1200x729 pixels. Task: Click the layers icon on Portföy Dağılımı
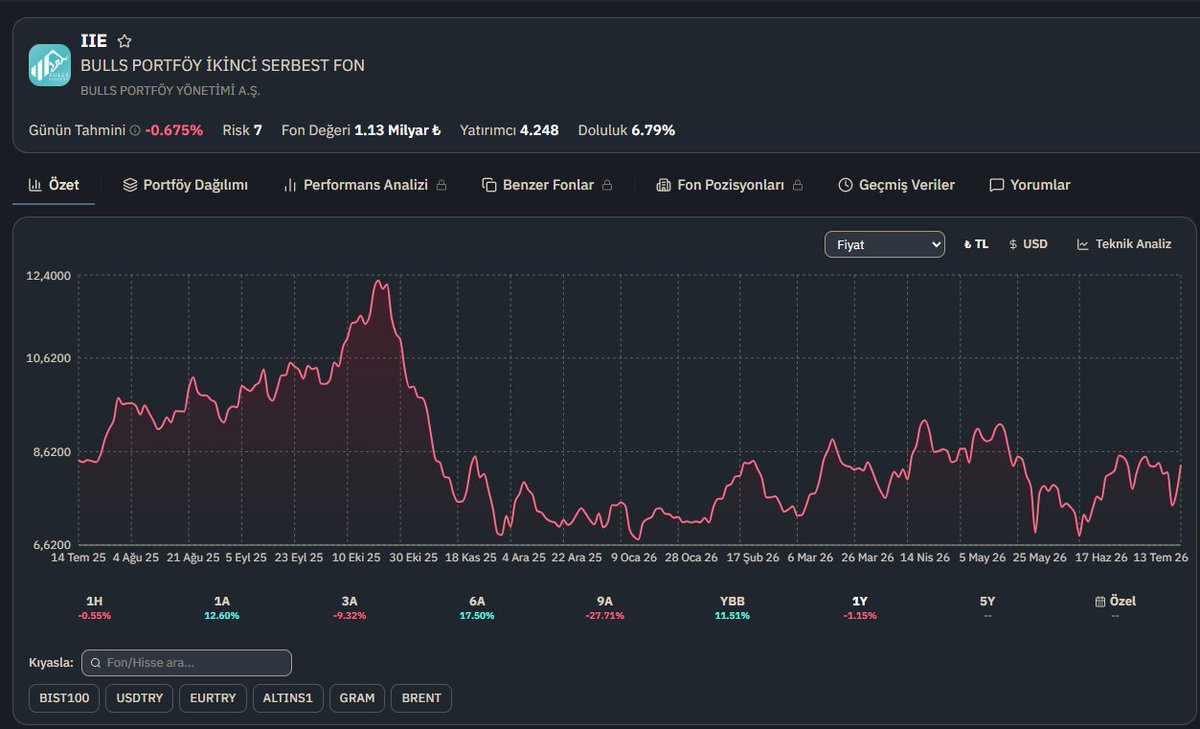pyautogui.click(x=130, y=185)
